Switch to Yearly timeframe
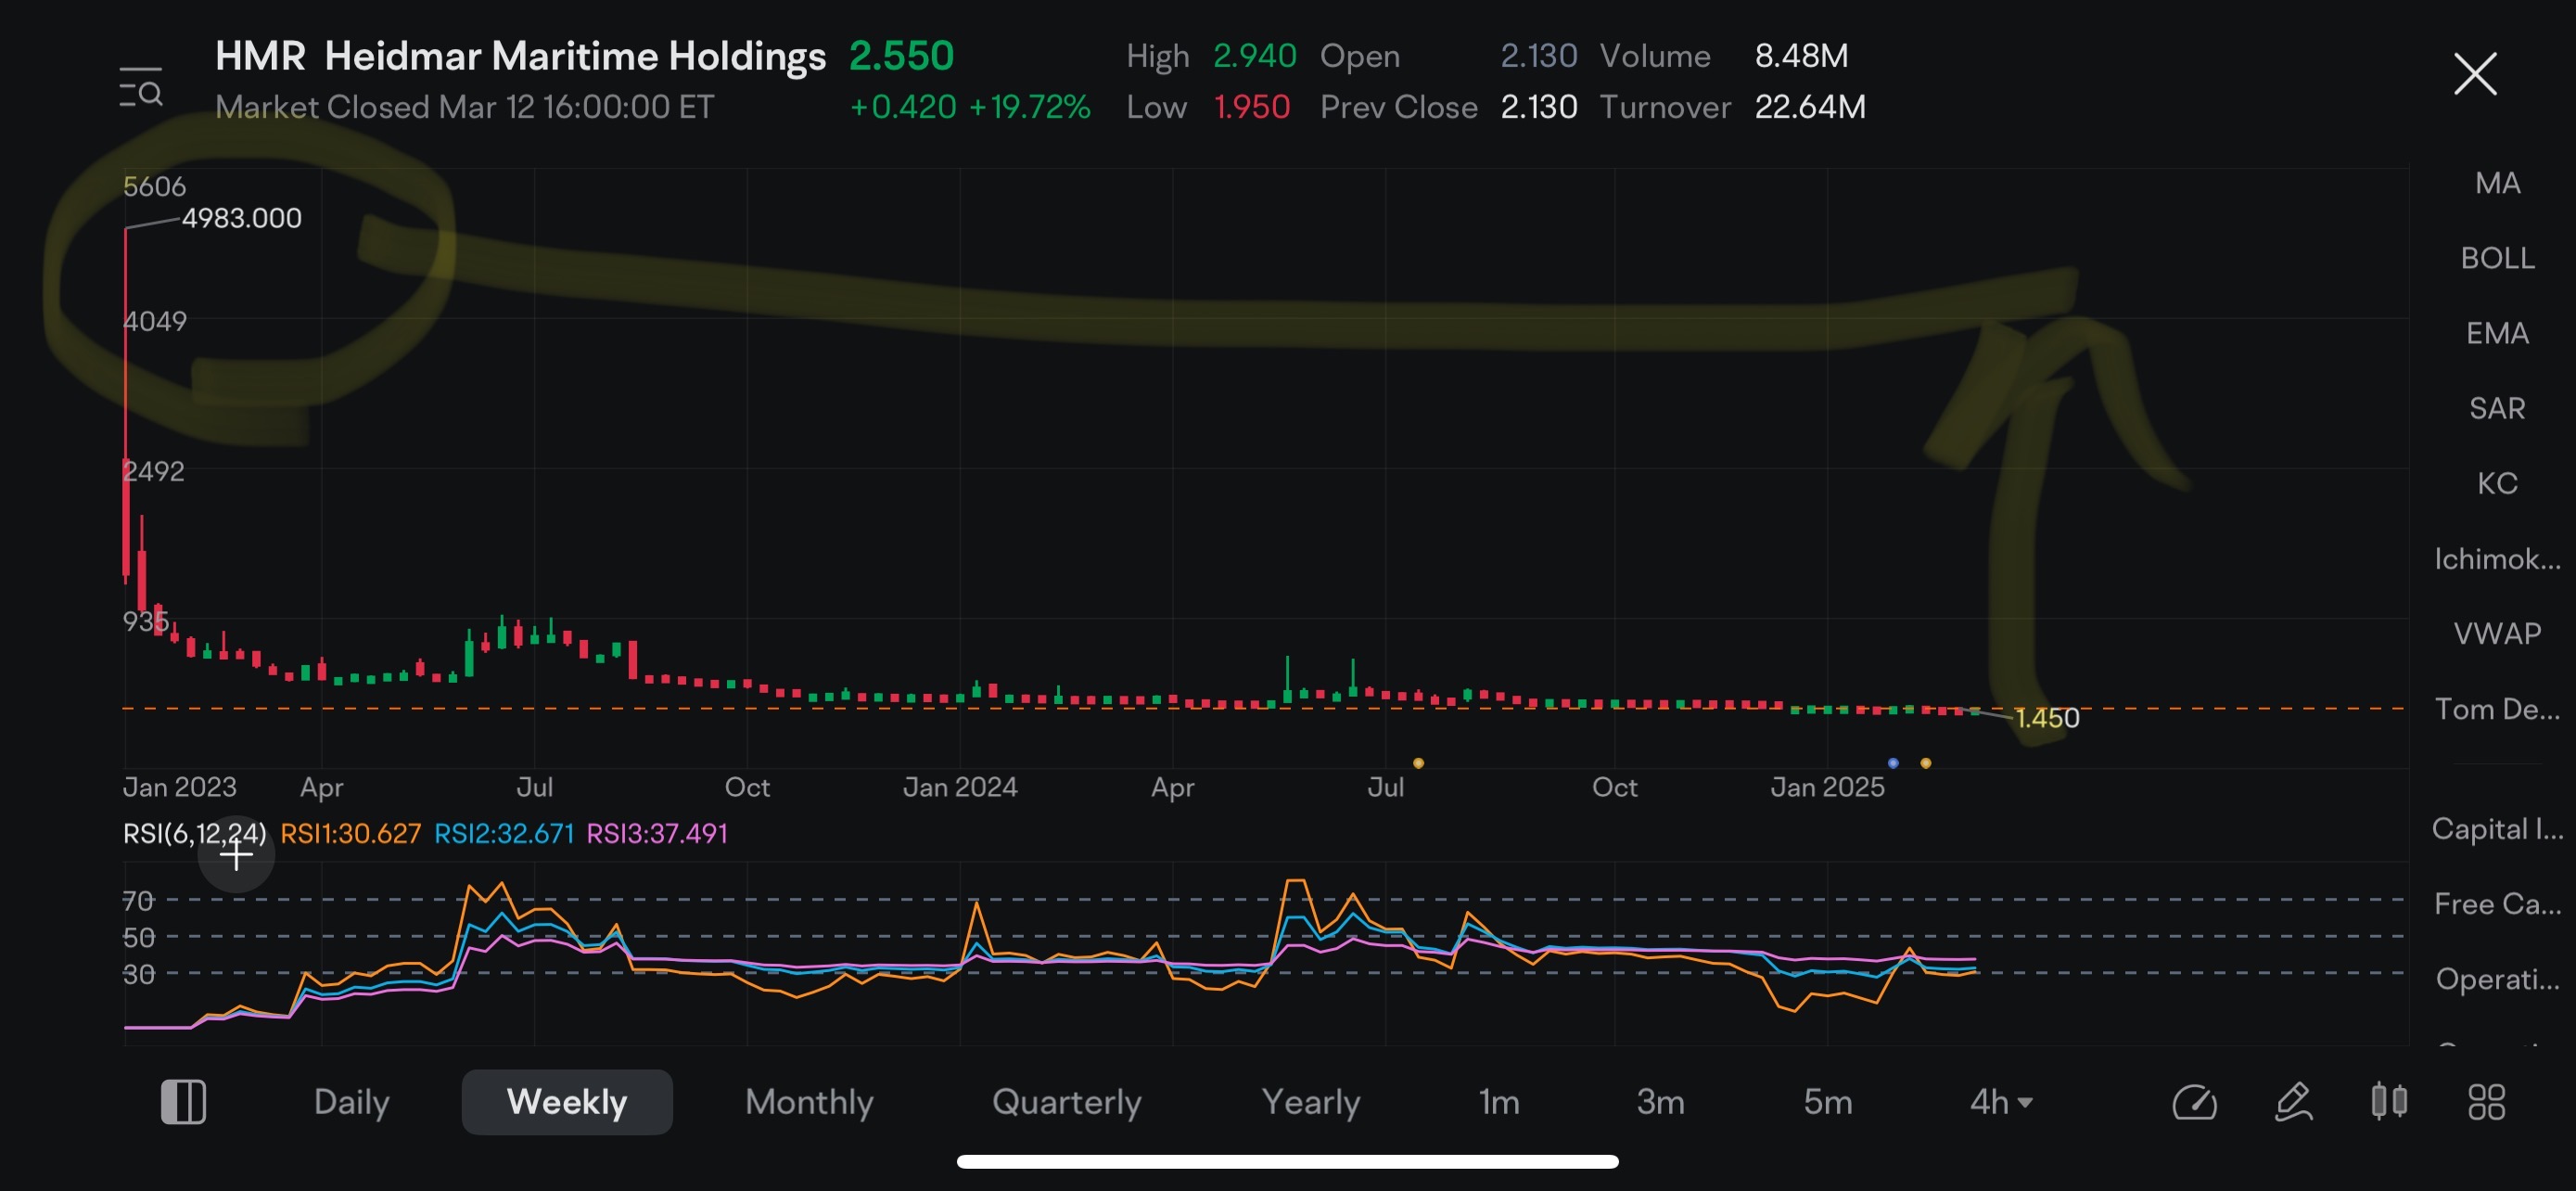2576x1191 pixels. point(1310,1102)
